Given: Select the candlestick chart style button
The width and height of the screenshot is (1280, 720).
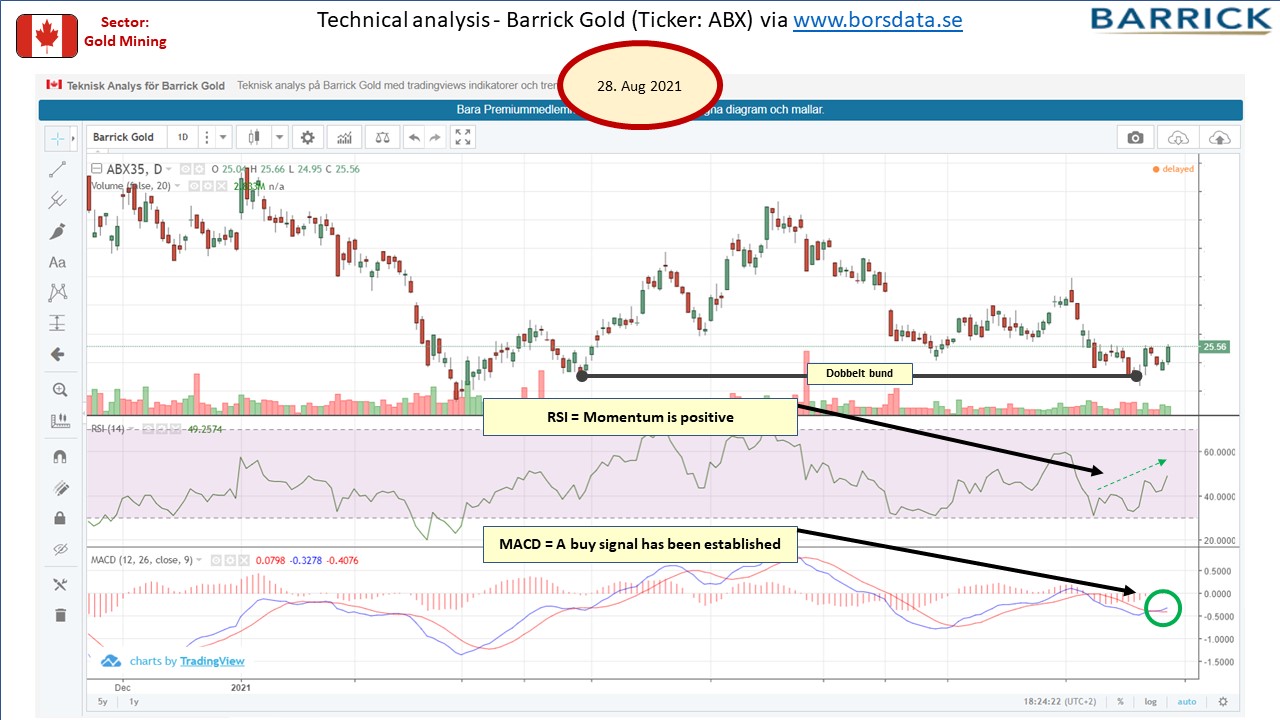Looking at the screenshot, I should [x=254, y=137].
